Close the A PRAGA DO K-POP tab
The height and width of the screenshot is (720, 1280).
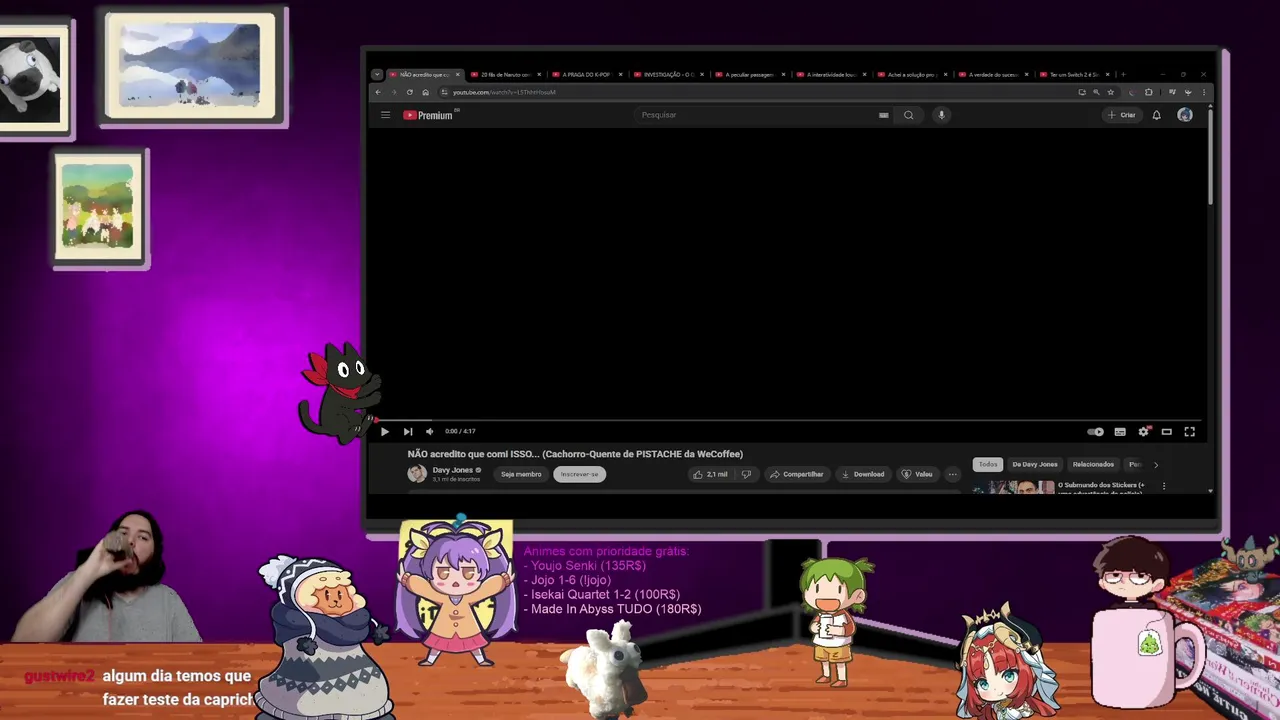click(x=620, y=74)
